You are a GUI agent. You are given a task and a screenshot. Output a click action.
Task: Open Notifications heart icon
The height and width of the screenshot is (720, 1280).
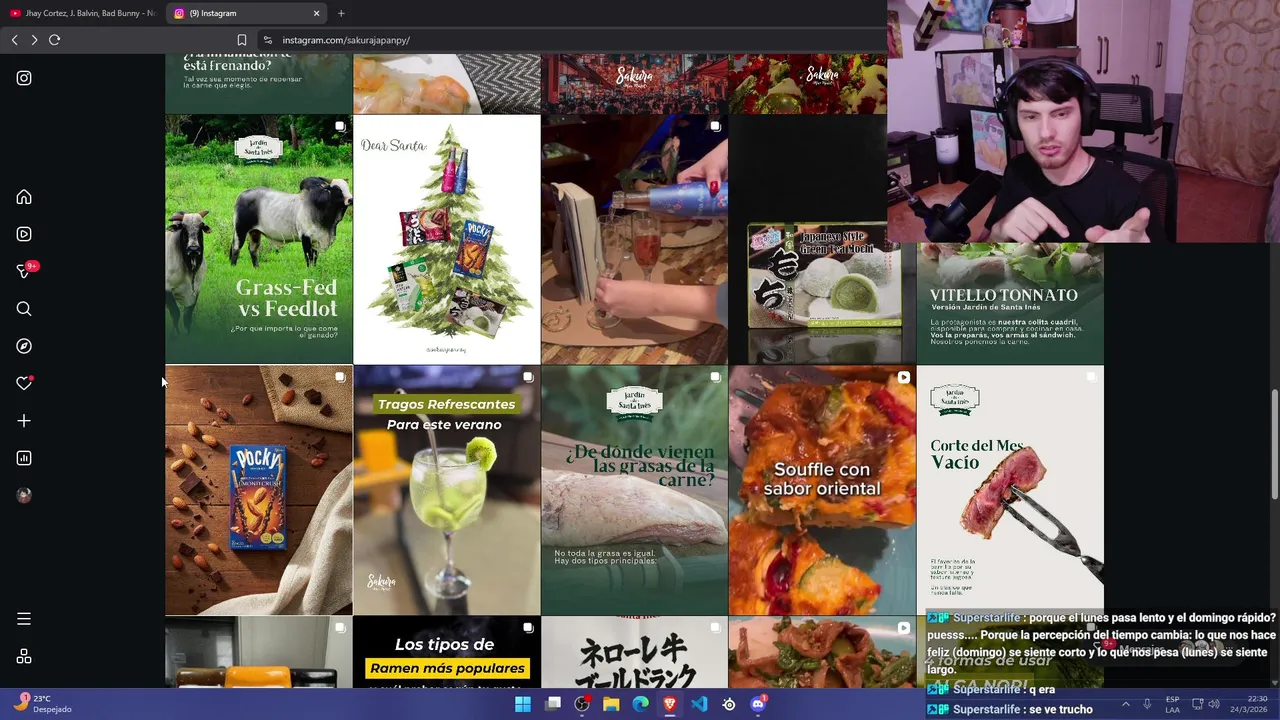pyautogui.click(x=24, y=383)
